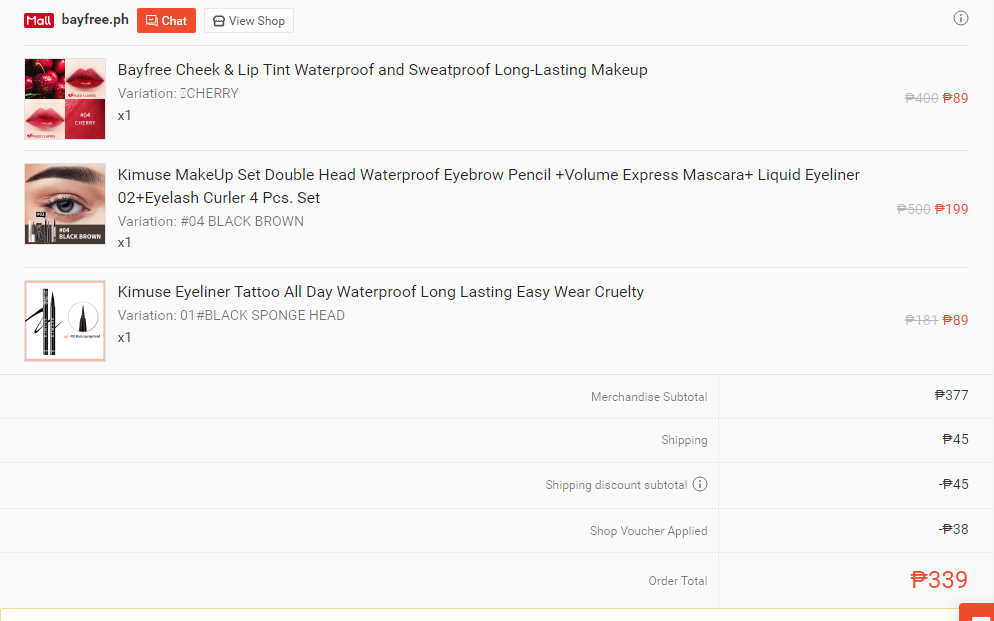Open the Kimuse Eyeliner Tattoo thumbnail
Screen dimensions: 994x621
(x=65, y=321)
